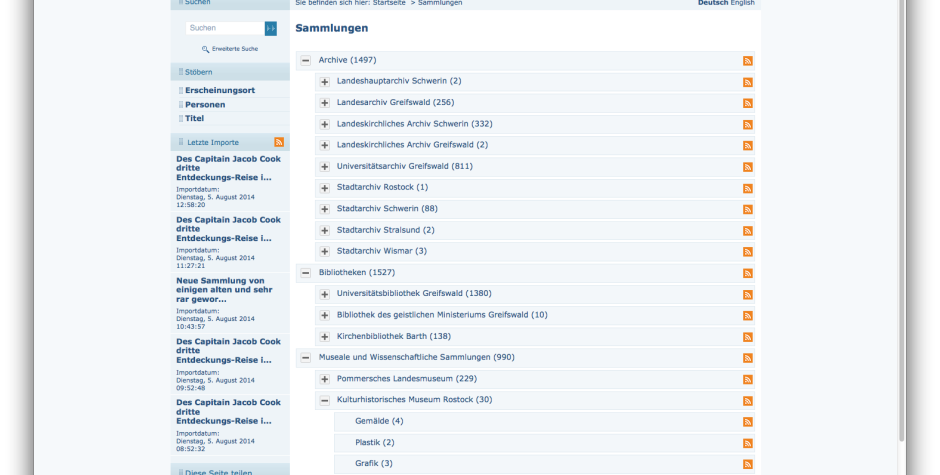Open RSS feed for Stadtarchiv Wismar

click(x=748, y=252)
